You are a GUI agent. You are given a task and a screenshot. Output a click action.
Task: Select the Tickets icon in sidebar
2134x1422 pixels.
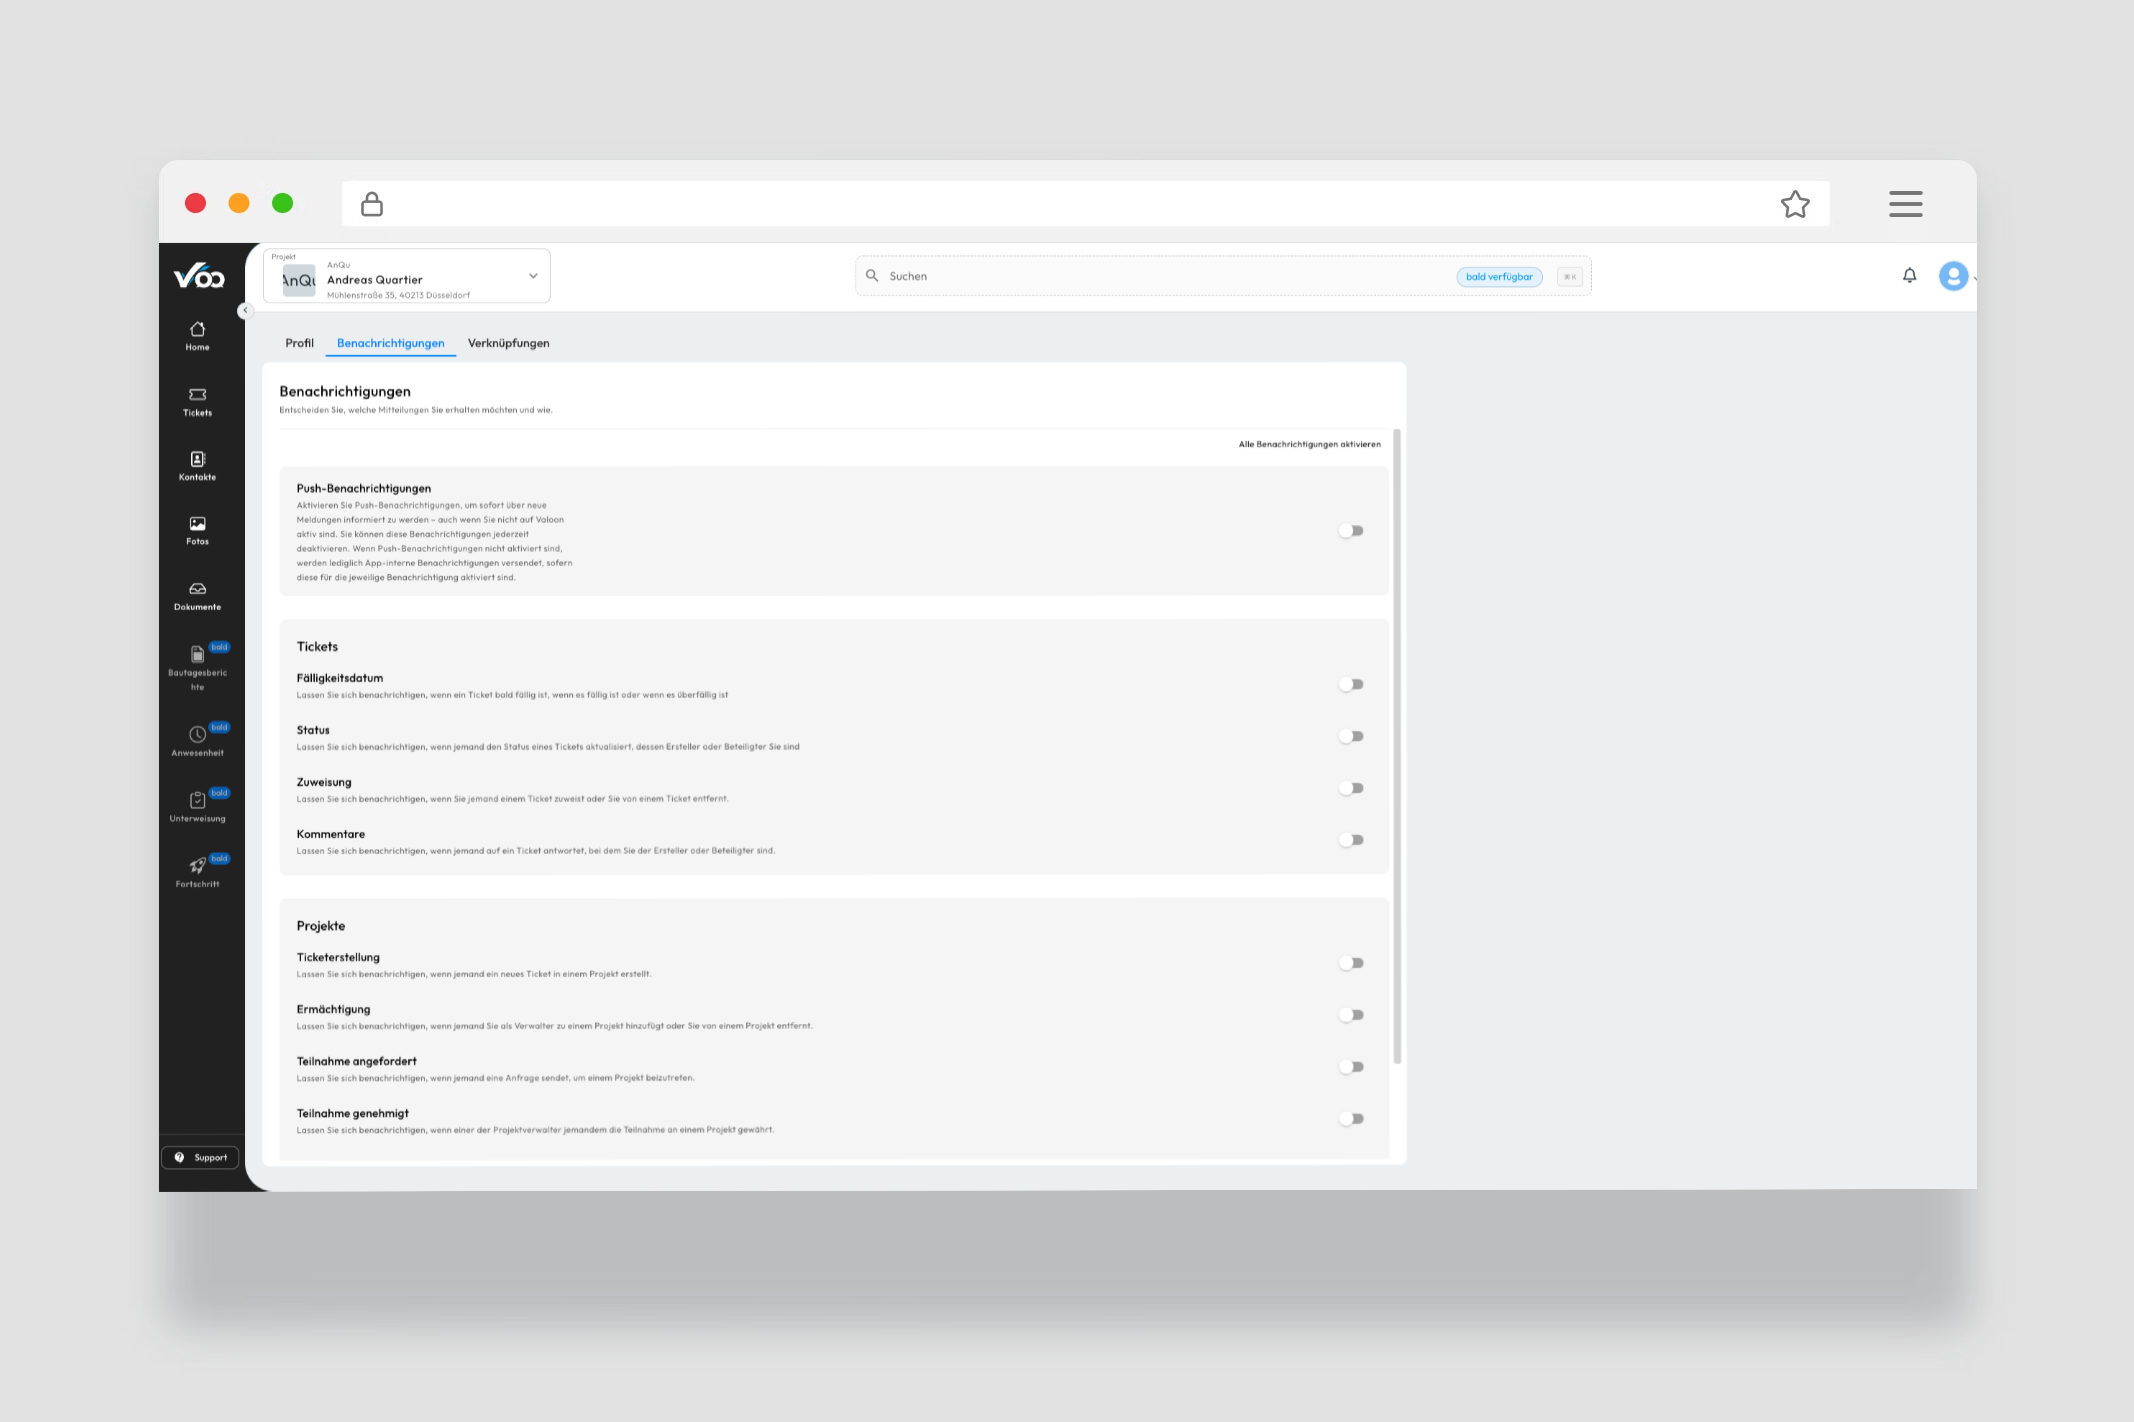197,398
